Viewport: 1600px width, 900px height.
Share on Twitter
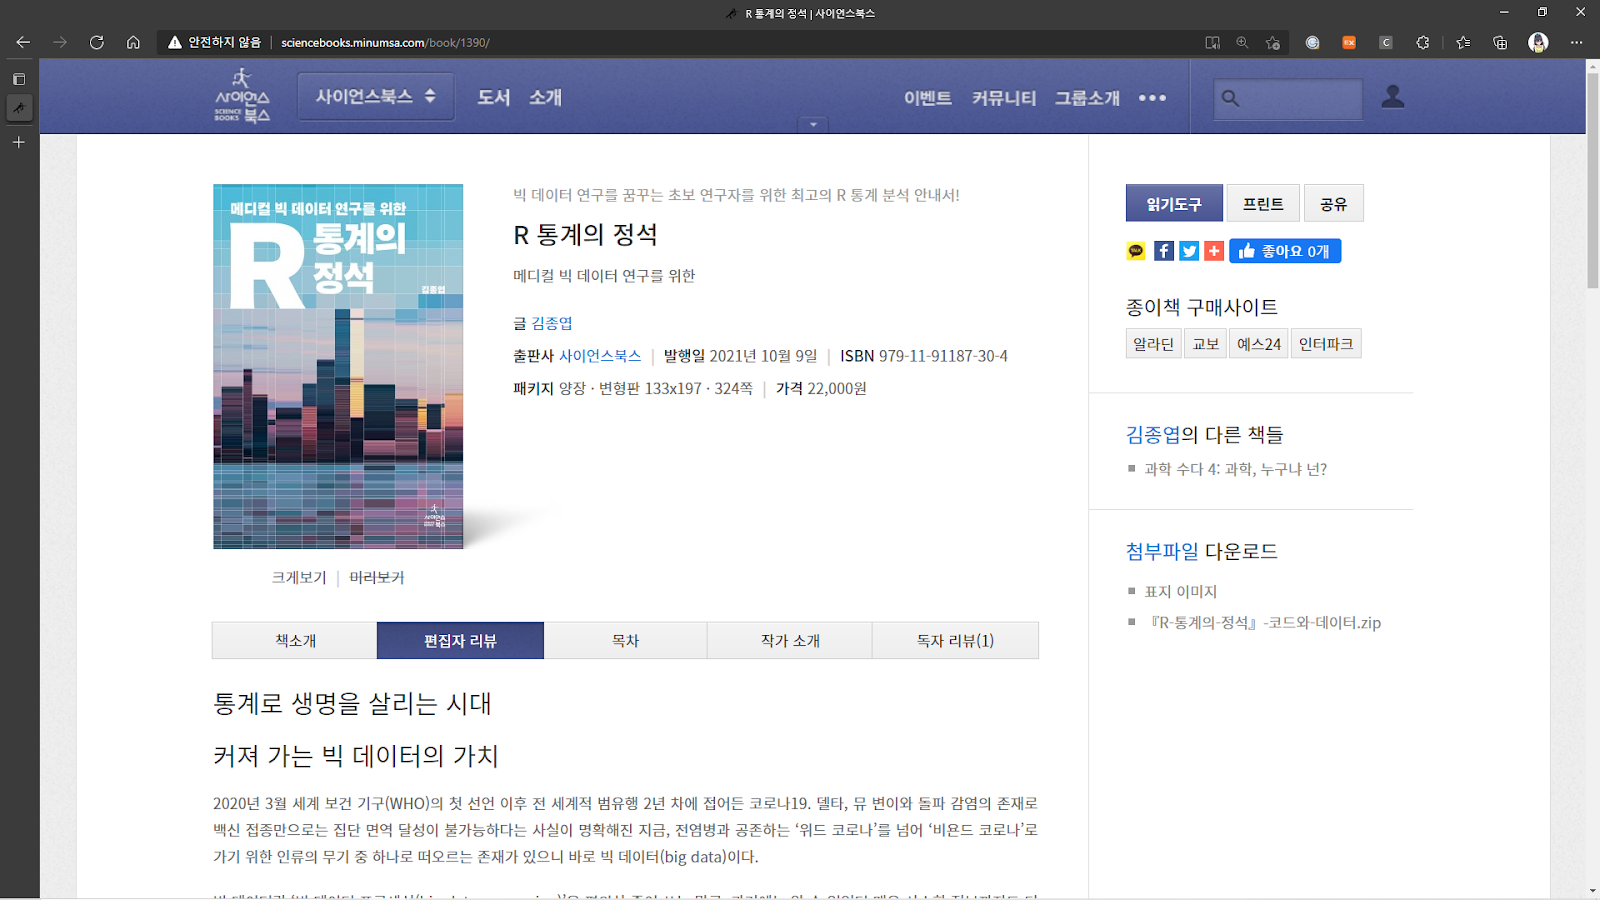point(1189,251)
